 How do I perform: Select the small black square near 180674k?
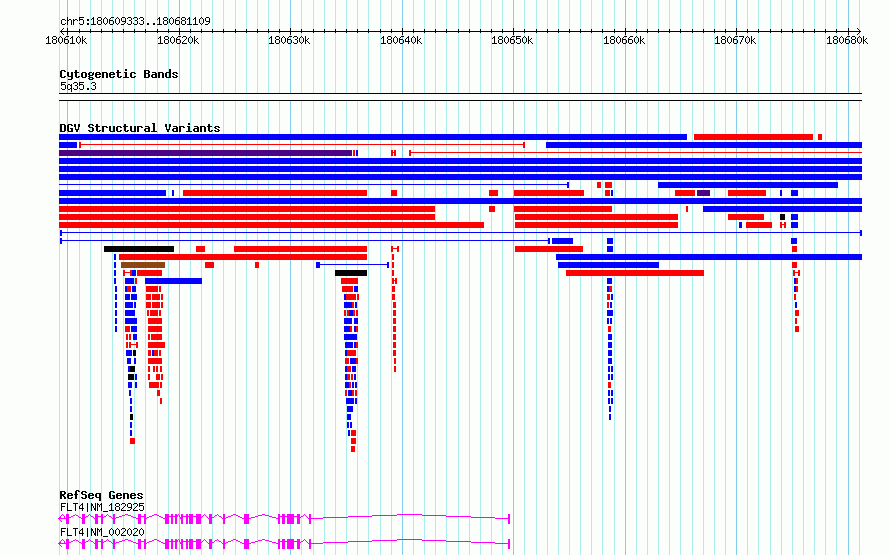(782, 217)
